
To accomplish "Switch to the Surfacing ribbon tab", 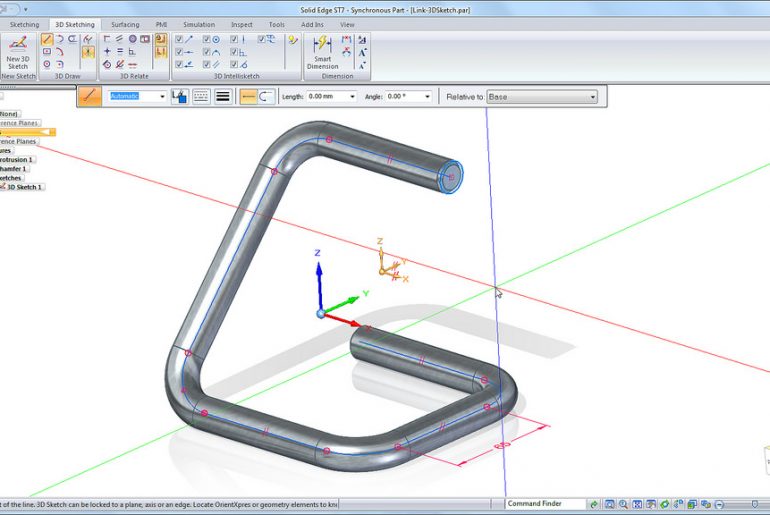I will (x=125, y=24).
